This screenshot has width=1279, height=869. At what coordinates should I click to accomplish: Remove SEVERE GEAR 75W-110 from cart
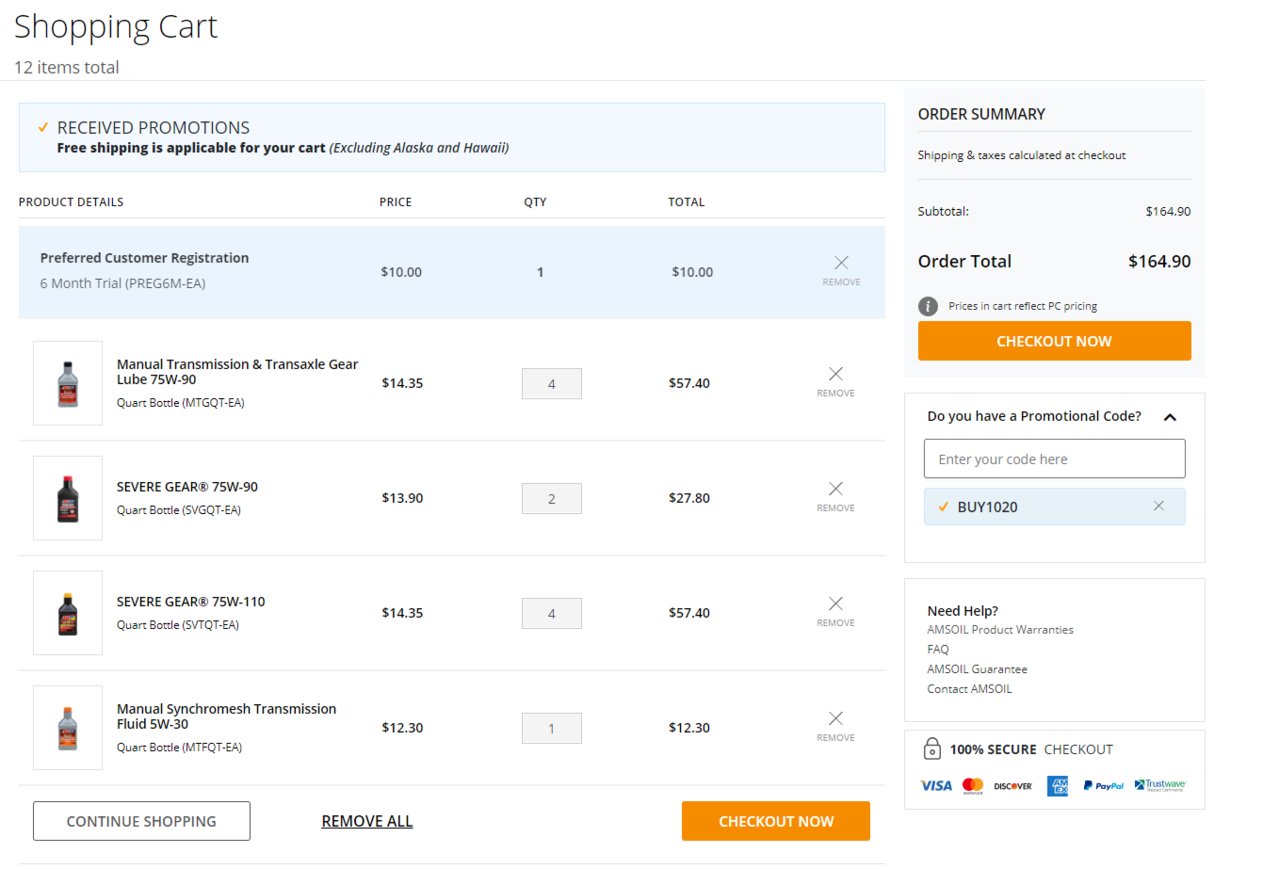coord(836,611)
